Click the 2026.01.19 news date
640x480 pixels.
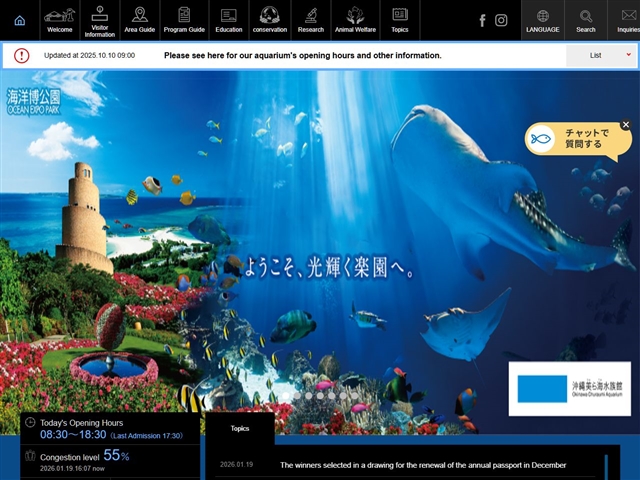pos(236,464)
